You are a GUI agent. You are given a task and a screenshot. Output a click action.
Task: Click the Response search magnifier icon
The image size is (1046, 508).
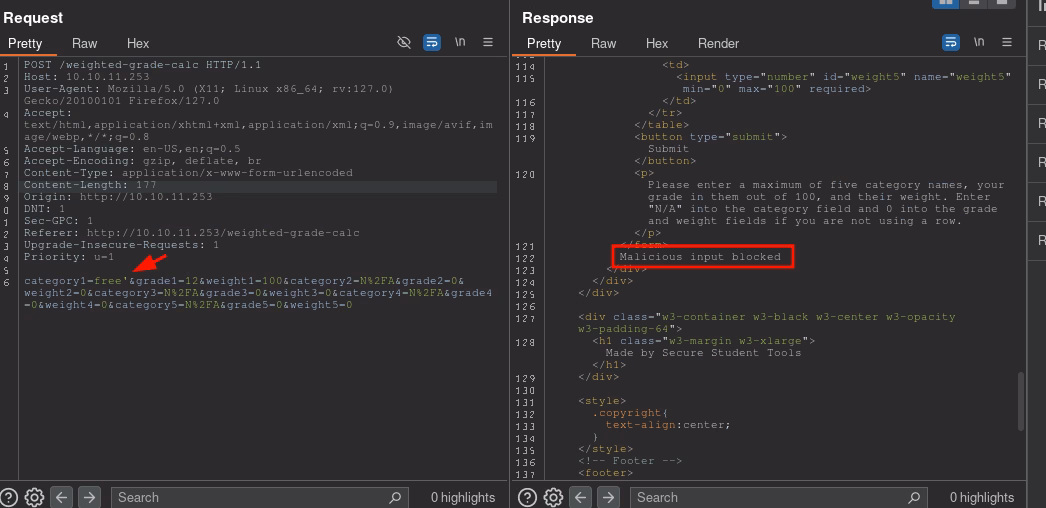(914, 497)
